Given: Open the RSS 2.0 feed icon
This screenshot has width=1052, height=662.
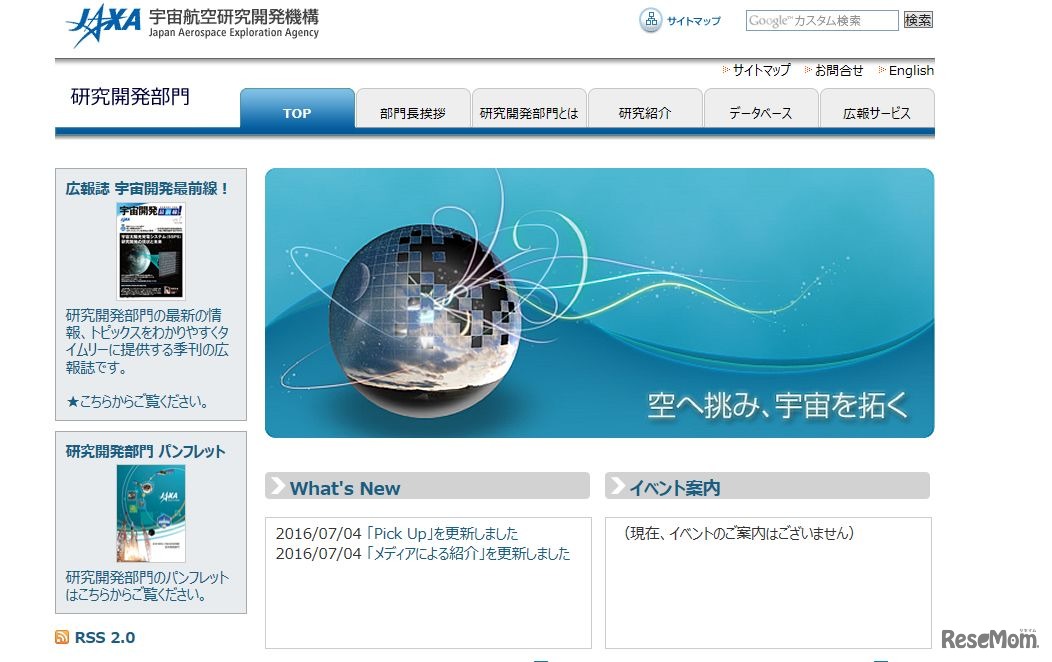Looking at the screenshot, I should click(62, 637).
